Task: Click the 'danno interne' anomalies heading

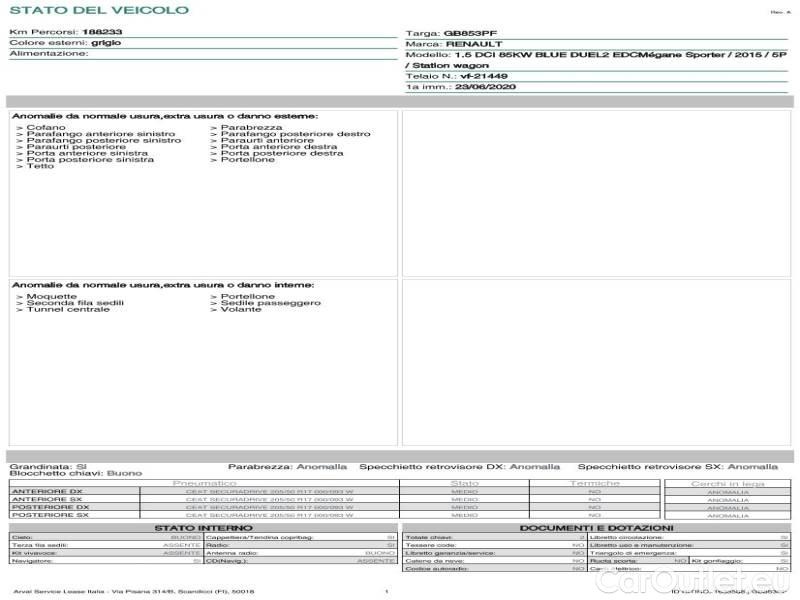Action: [163, 285]
